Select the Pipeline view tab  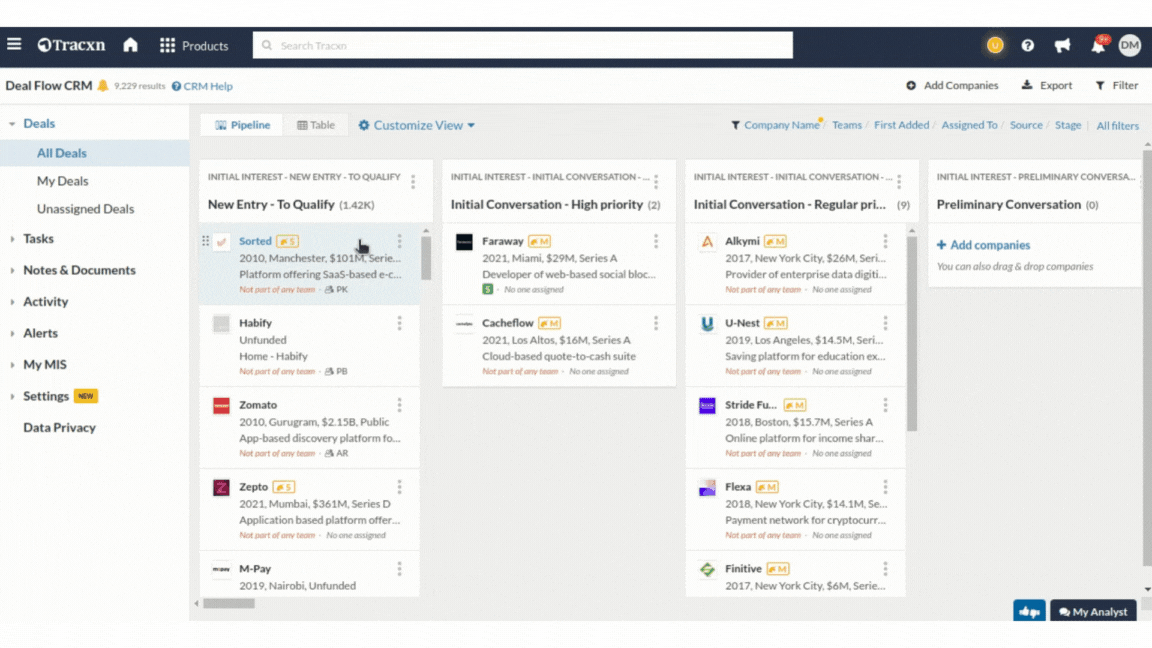pos(243,125)
